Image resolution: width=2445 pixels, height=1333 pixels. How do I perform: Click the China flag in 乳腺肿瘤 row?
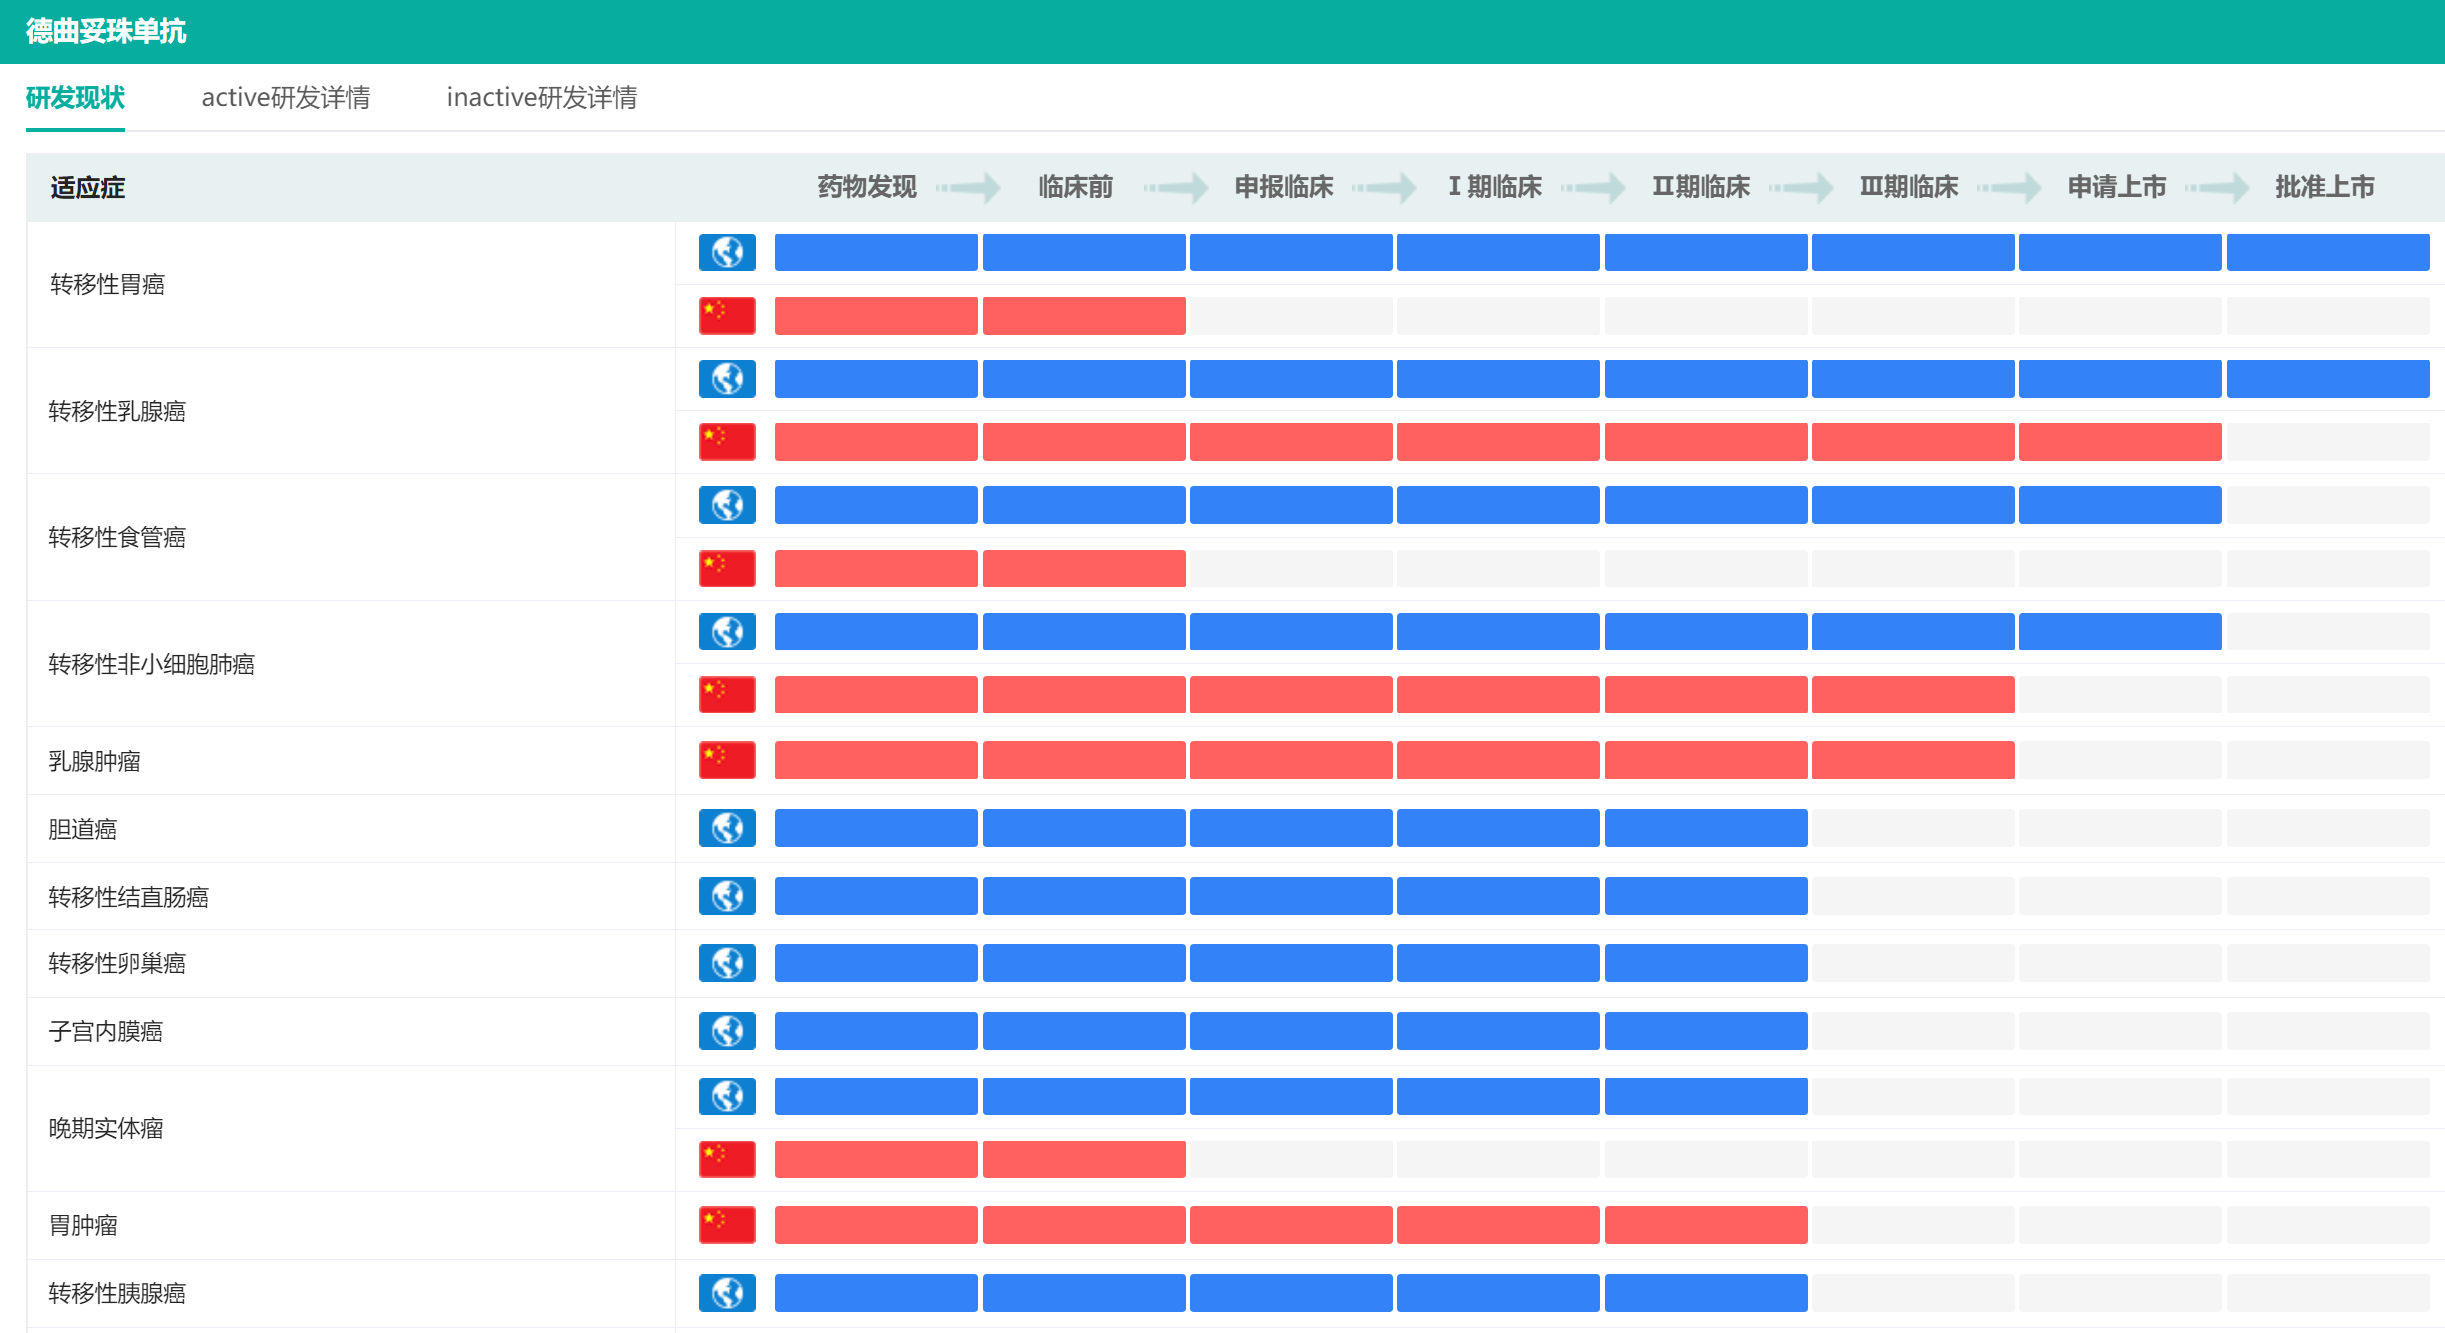[727, 760]
